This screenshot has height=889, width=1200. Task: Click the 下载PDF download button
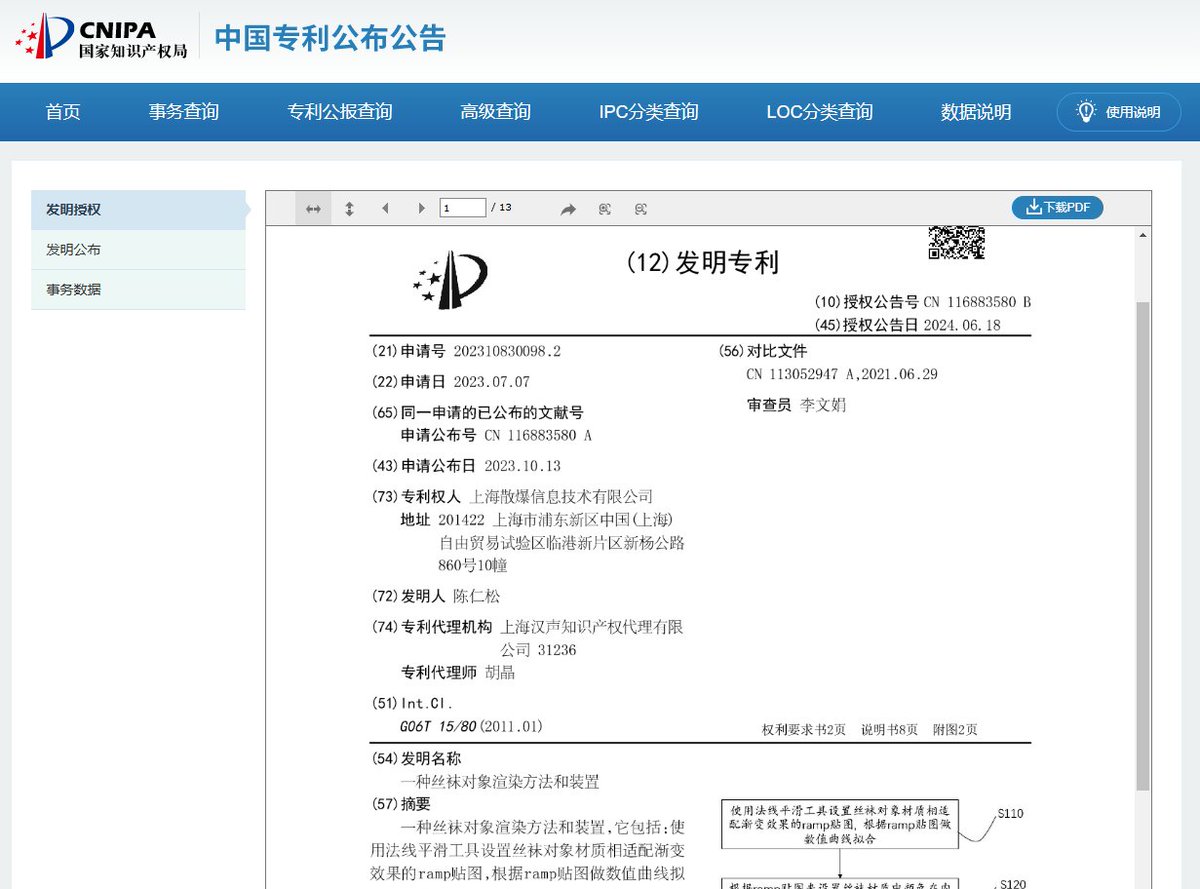click(1058, 207)
